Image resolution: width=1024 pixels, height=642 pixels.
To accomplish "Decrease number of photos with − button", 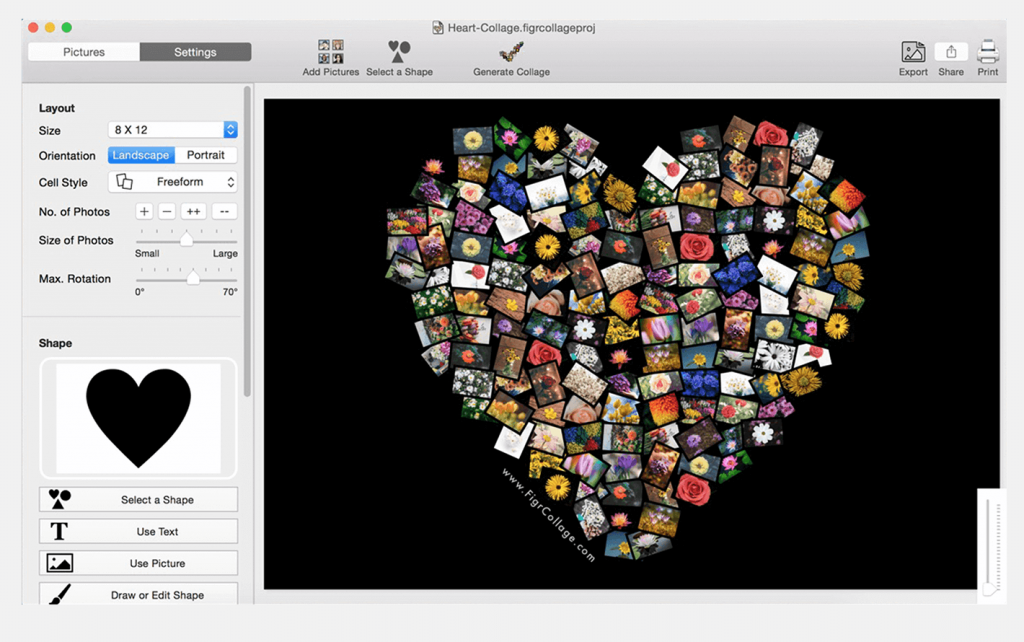I will [167, 212].
